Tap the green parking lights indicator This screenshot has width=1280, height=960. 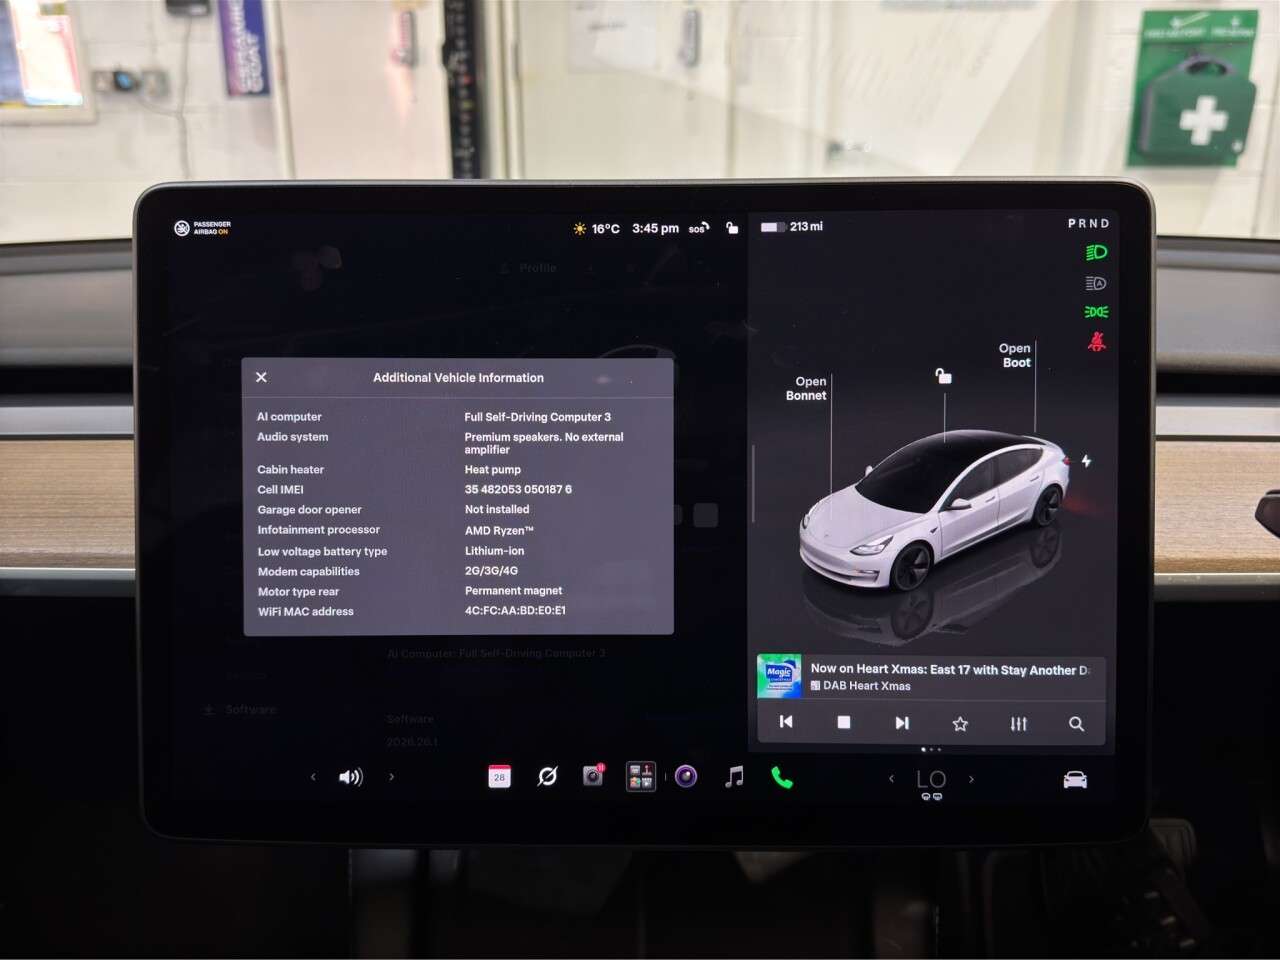(x=1096, y=312)
